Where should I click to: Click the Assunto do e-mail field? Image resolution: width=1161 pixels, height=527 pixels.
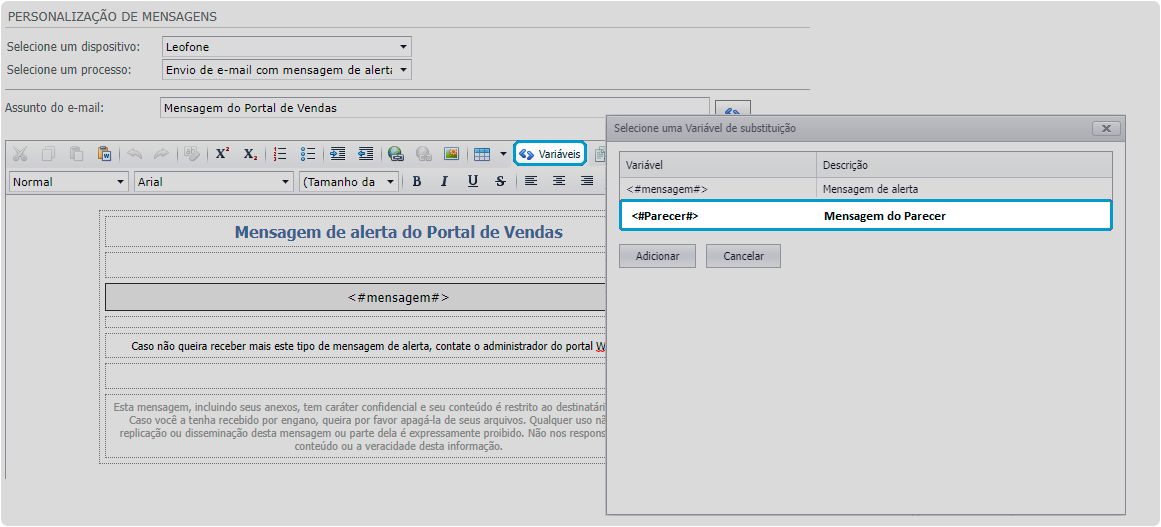435,108
